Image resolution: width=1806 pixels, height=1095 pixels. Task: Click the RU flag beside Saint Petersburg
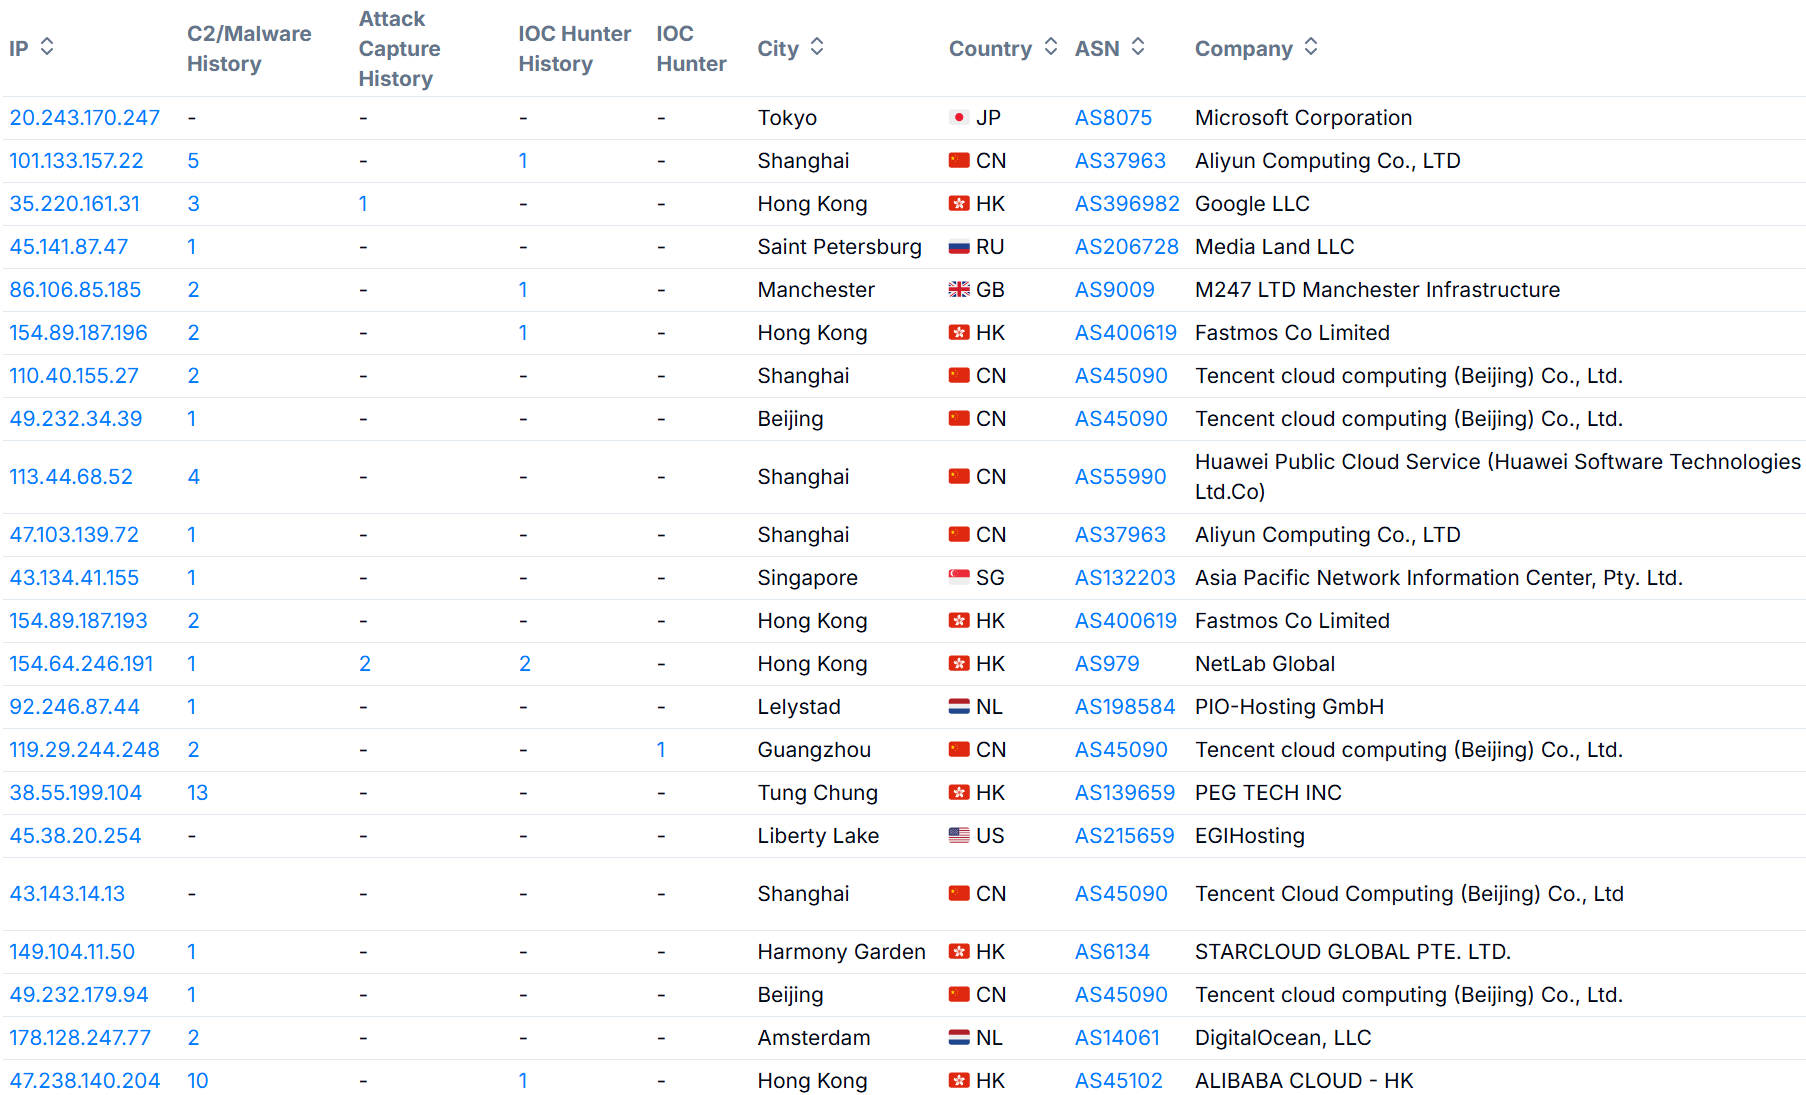959,246
